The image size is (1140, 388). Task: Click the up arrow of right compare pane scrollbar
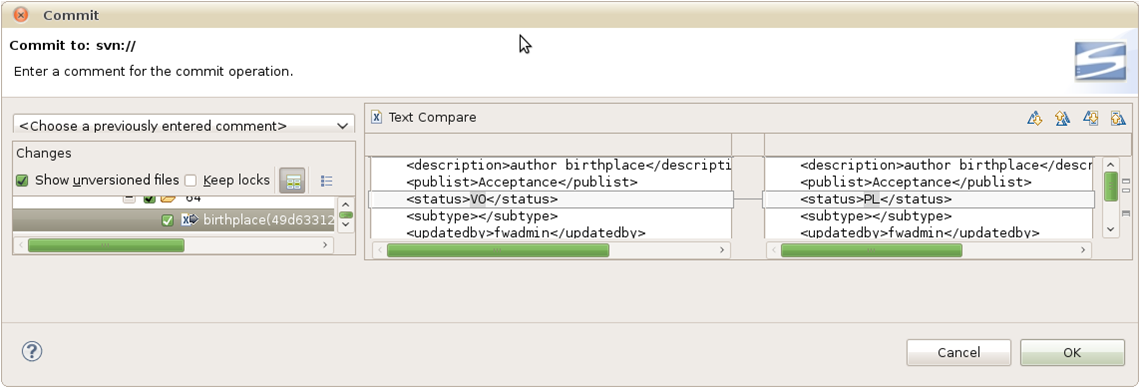pyautogui.click(x=1110, y=165)
